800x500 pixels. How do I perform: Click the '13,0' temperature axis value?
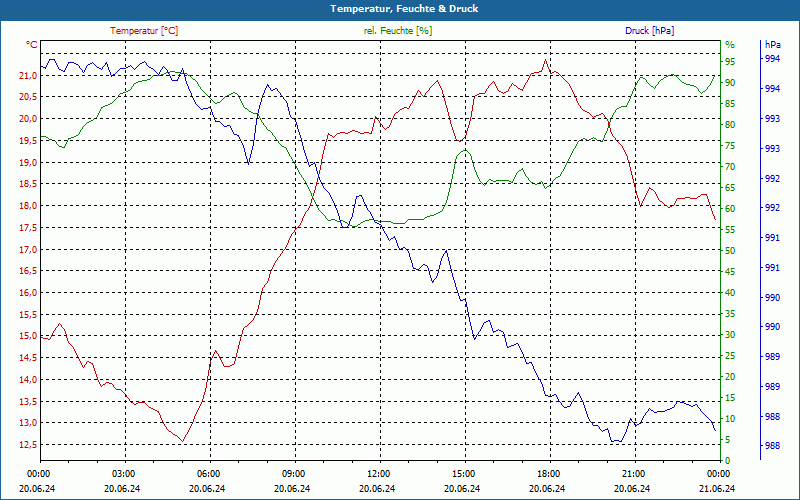click(x=28, y=423)
